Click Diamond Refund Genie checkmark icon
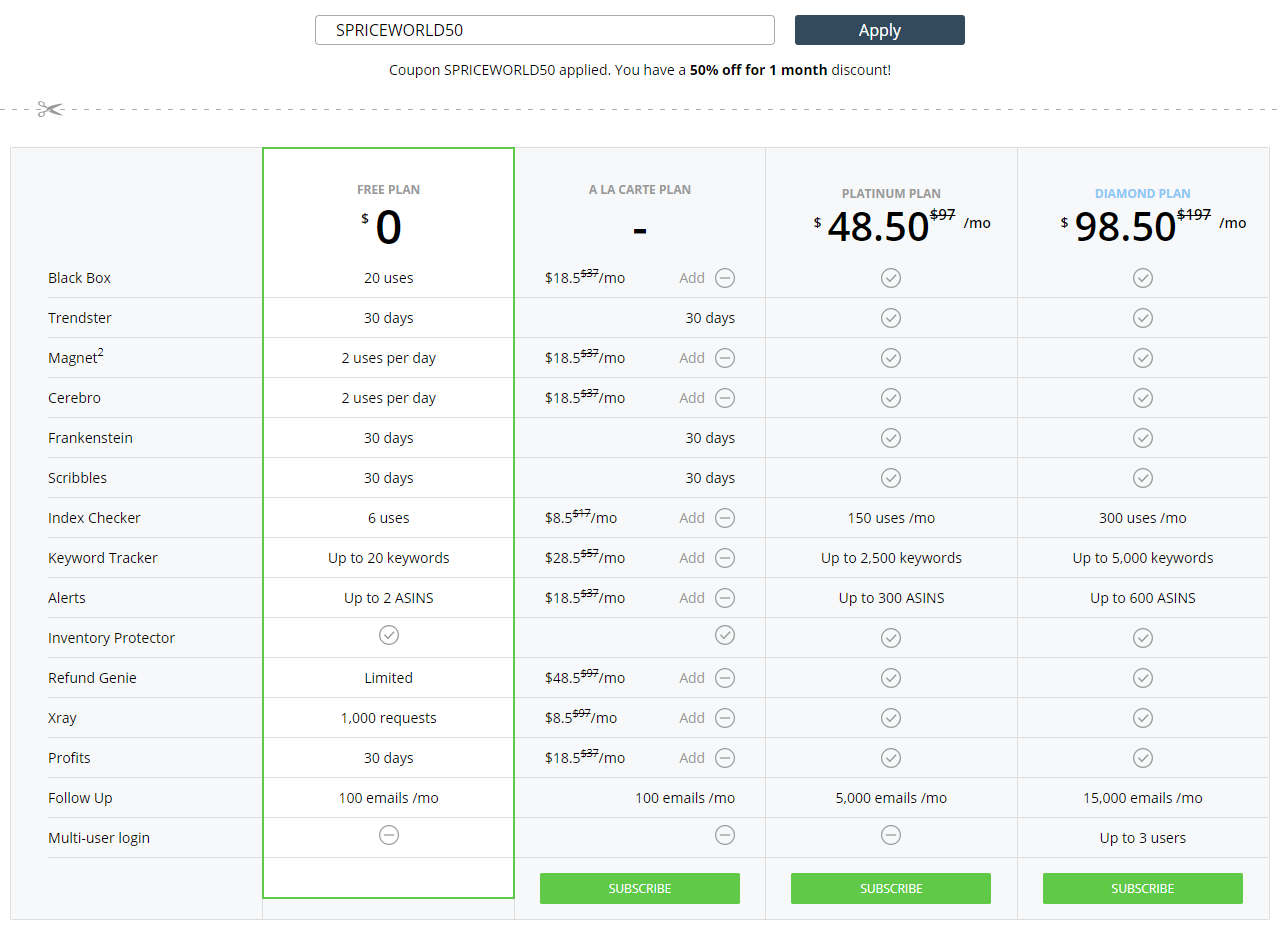Image resolution: width=1280 pixels, height=928 pixels. (1143, 678)
